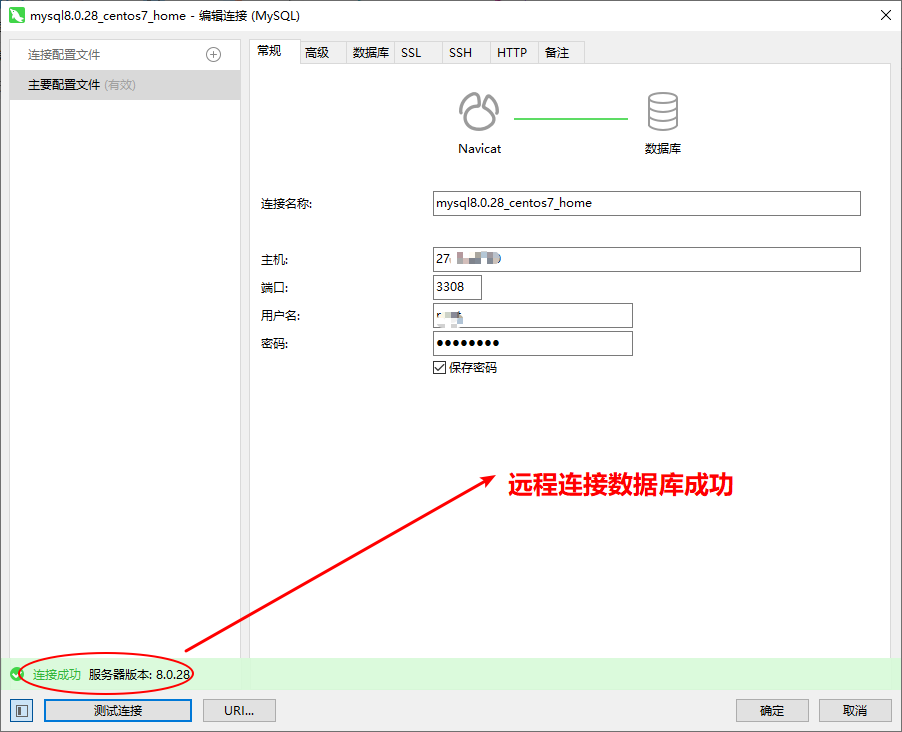Click the 服务器版本: 8.0.28 status text

[x=139, y=674]
